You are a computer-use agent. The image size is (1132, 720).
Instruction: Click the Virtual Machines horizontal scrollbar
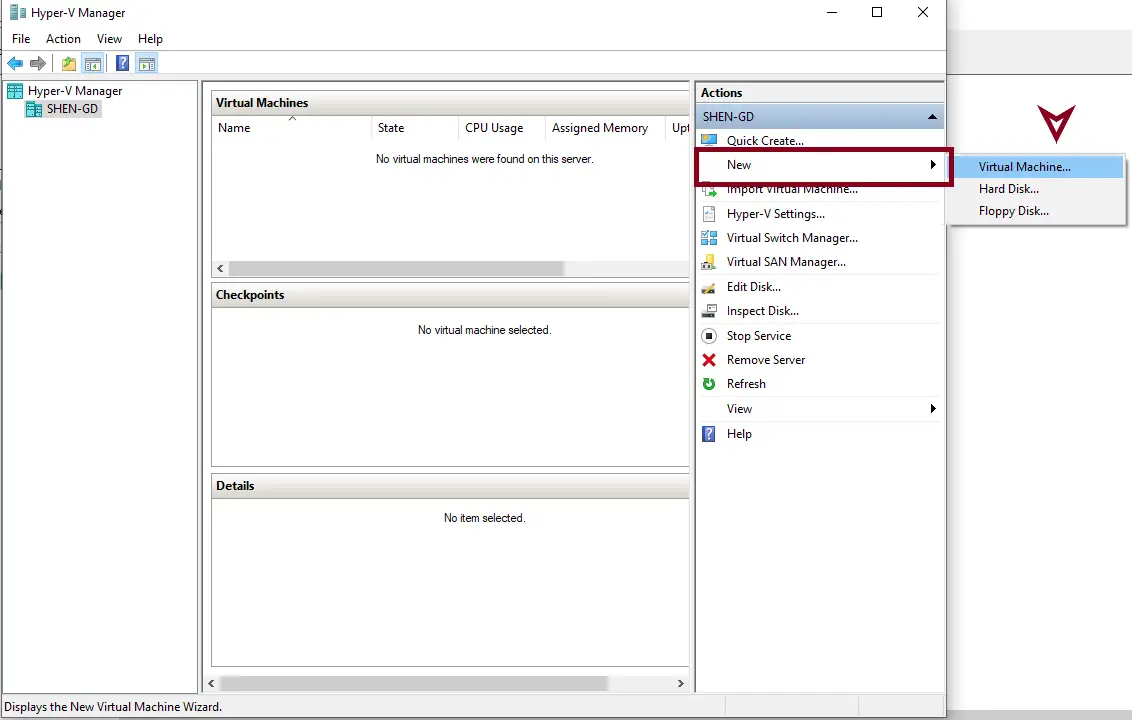click(x=396, y=269)
